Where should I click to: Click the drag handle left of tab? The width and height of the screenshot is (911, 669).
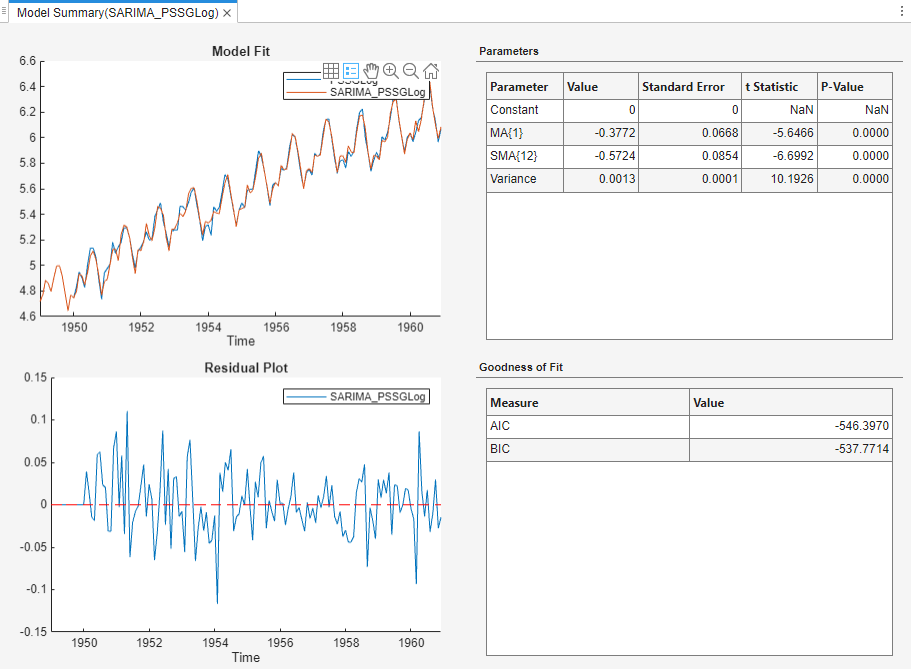coord(5,10)
